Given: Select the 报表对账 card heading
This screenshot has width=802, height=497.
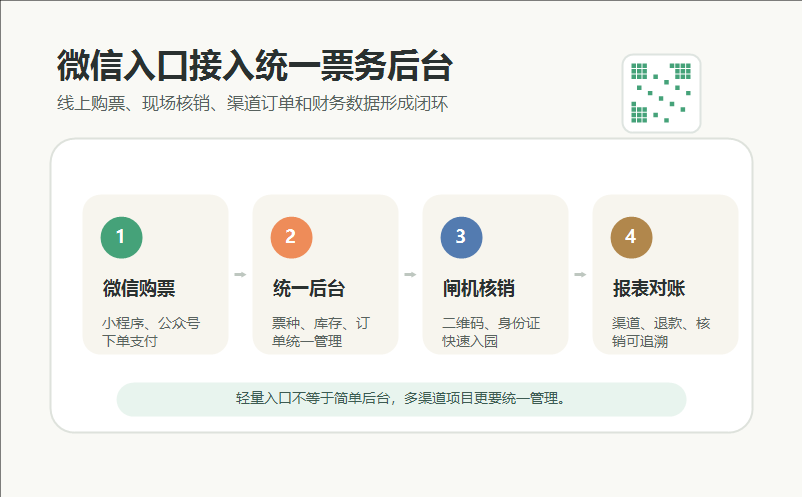Looking at the screenshot, I should pyautogui.click(x=649, y=288).
